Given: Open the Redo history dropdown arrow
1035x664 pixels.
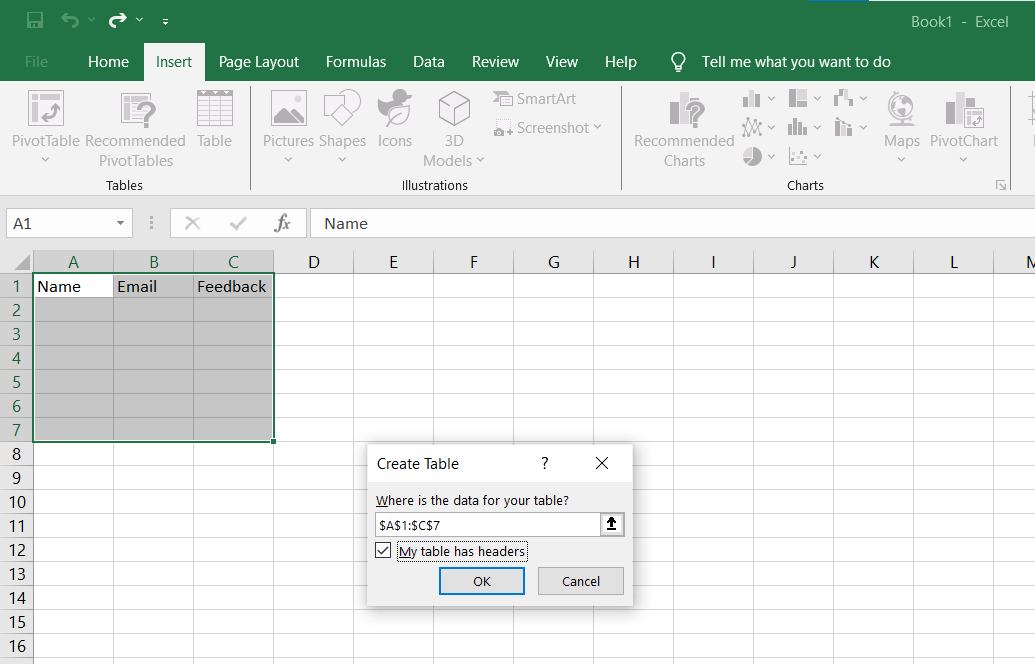Looking at the screenshot, I should (139, 20).
